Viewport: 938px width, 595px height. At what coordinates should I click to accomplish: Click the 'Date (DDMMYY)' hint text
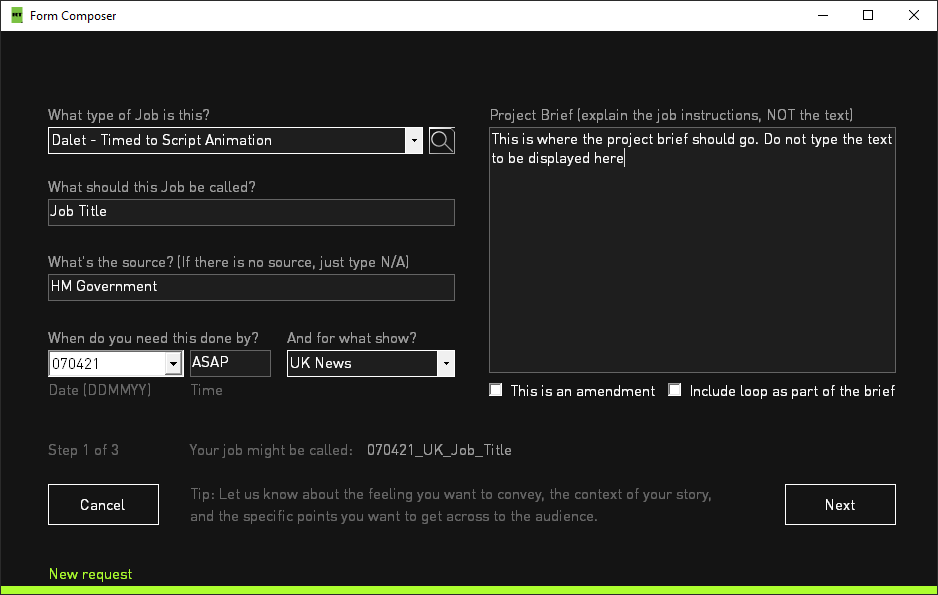pos(100,390)
